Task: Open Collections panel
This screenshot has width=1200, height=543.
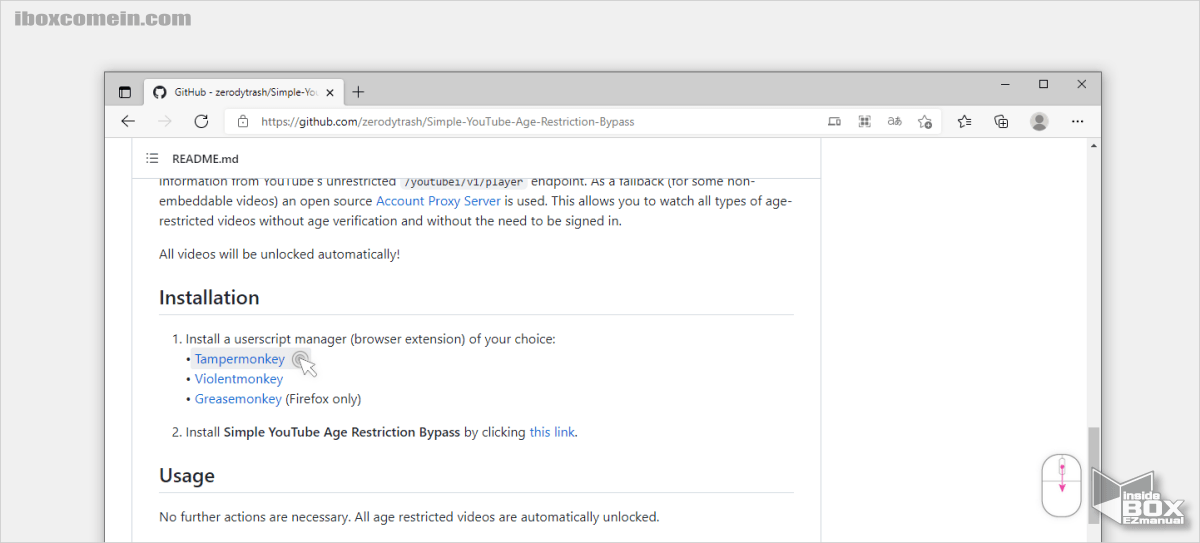Action: (x=1001, y=122)
